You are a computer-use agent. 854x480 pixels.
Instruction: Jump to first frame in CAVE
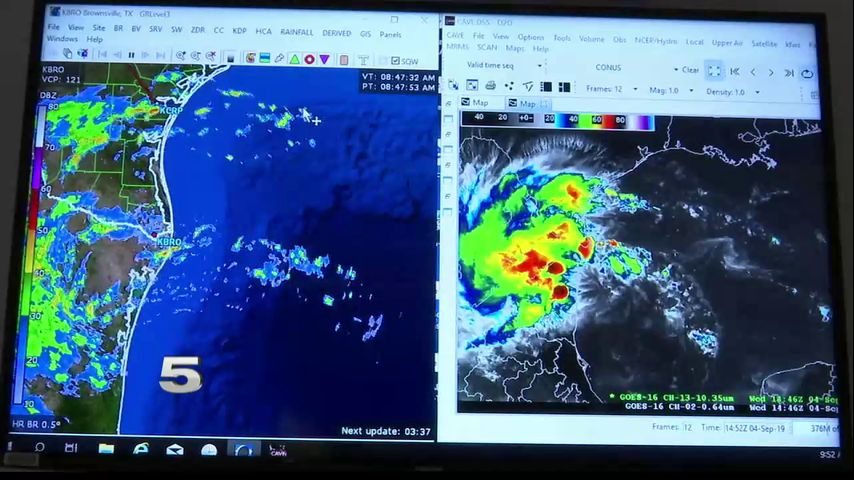coord(735,72)
